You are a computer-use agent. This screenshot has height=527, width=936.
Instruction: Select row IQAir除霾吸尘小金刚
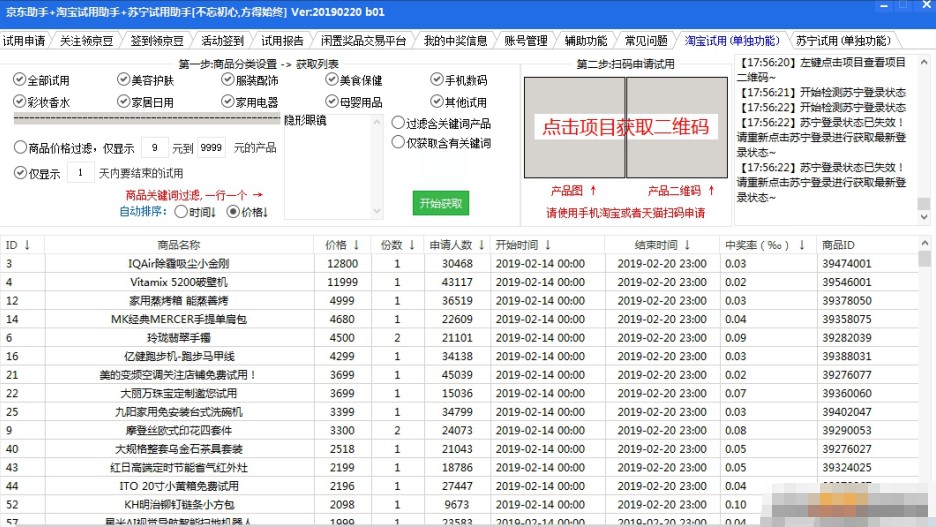pos(459,263)
